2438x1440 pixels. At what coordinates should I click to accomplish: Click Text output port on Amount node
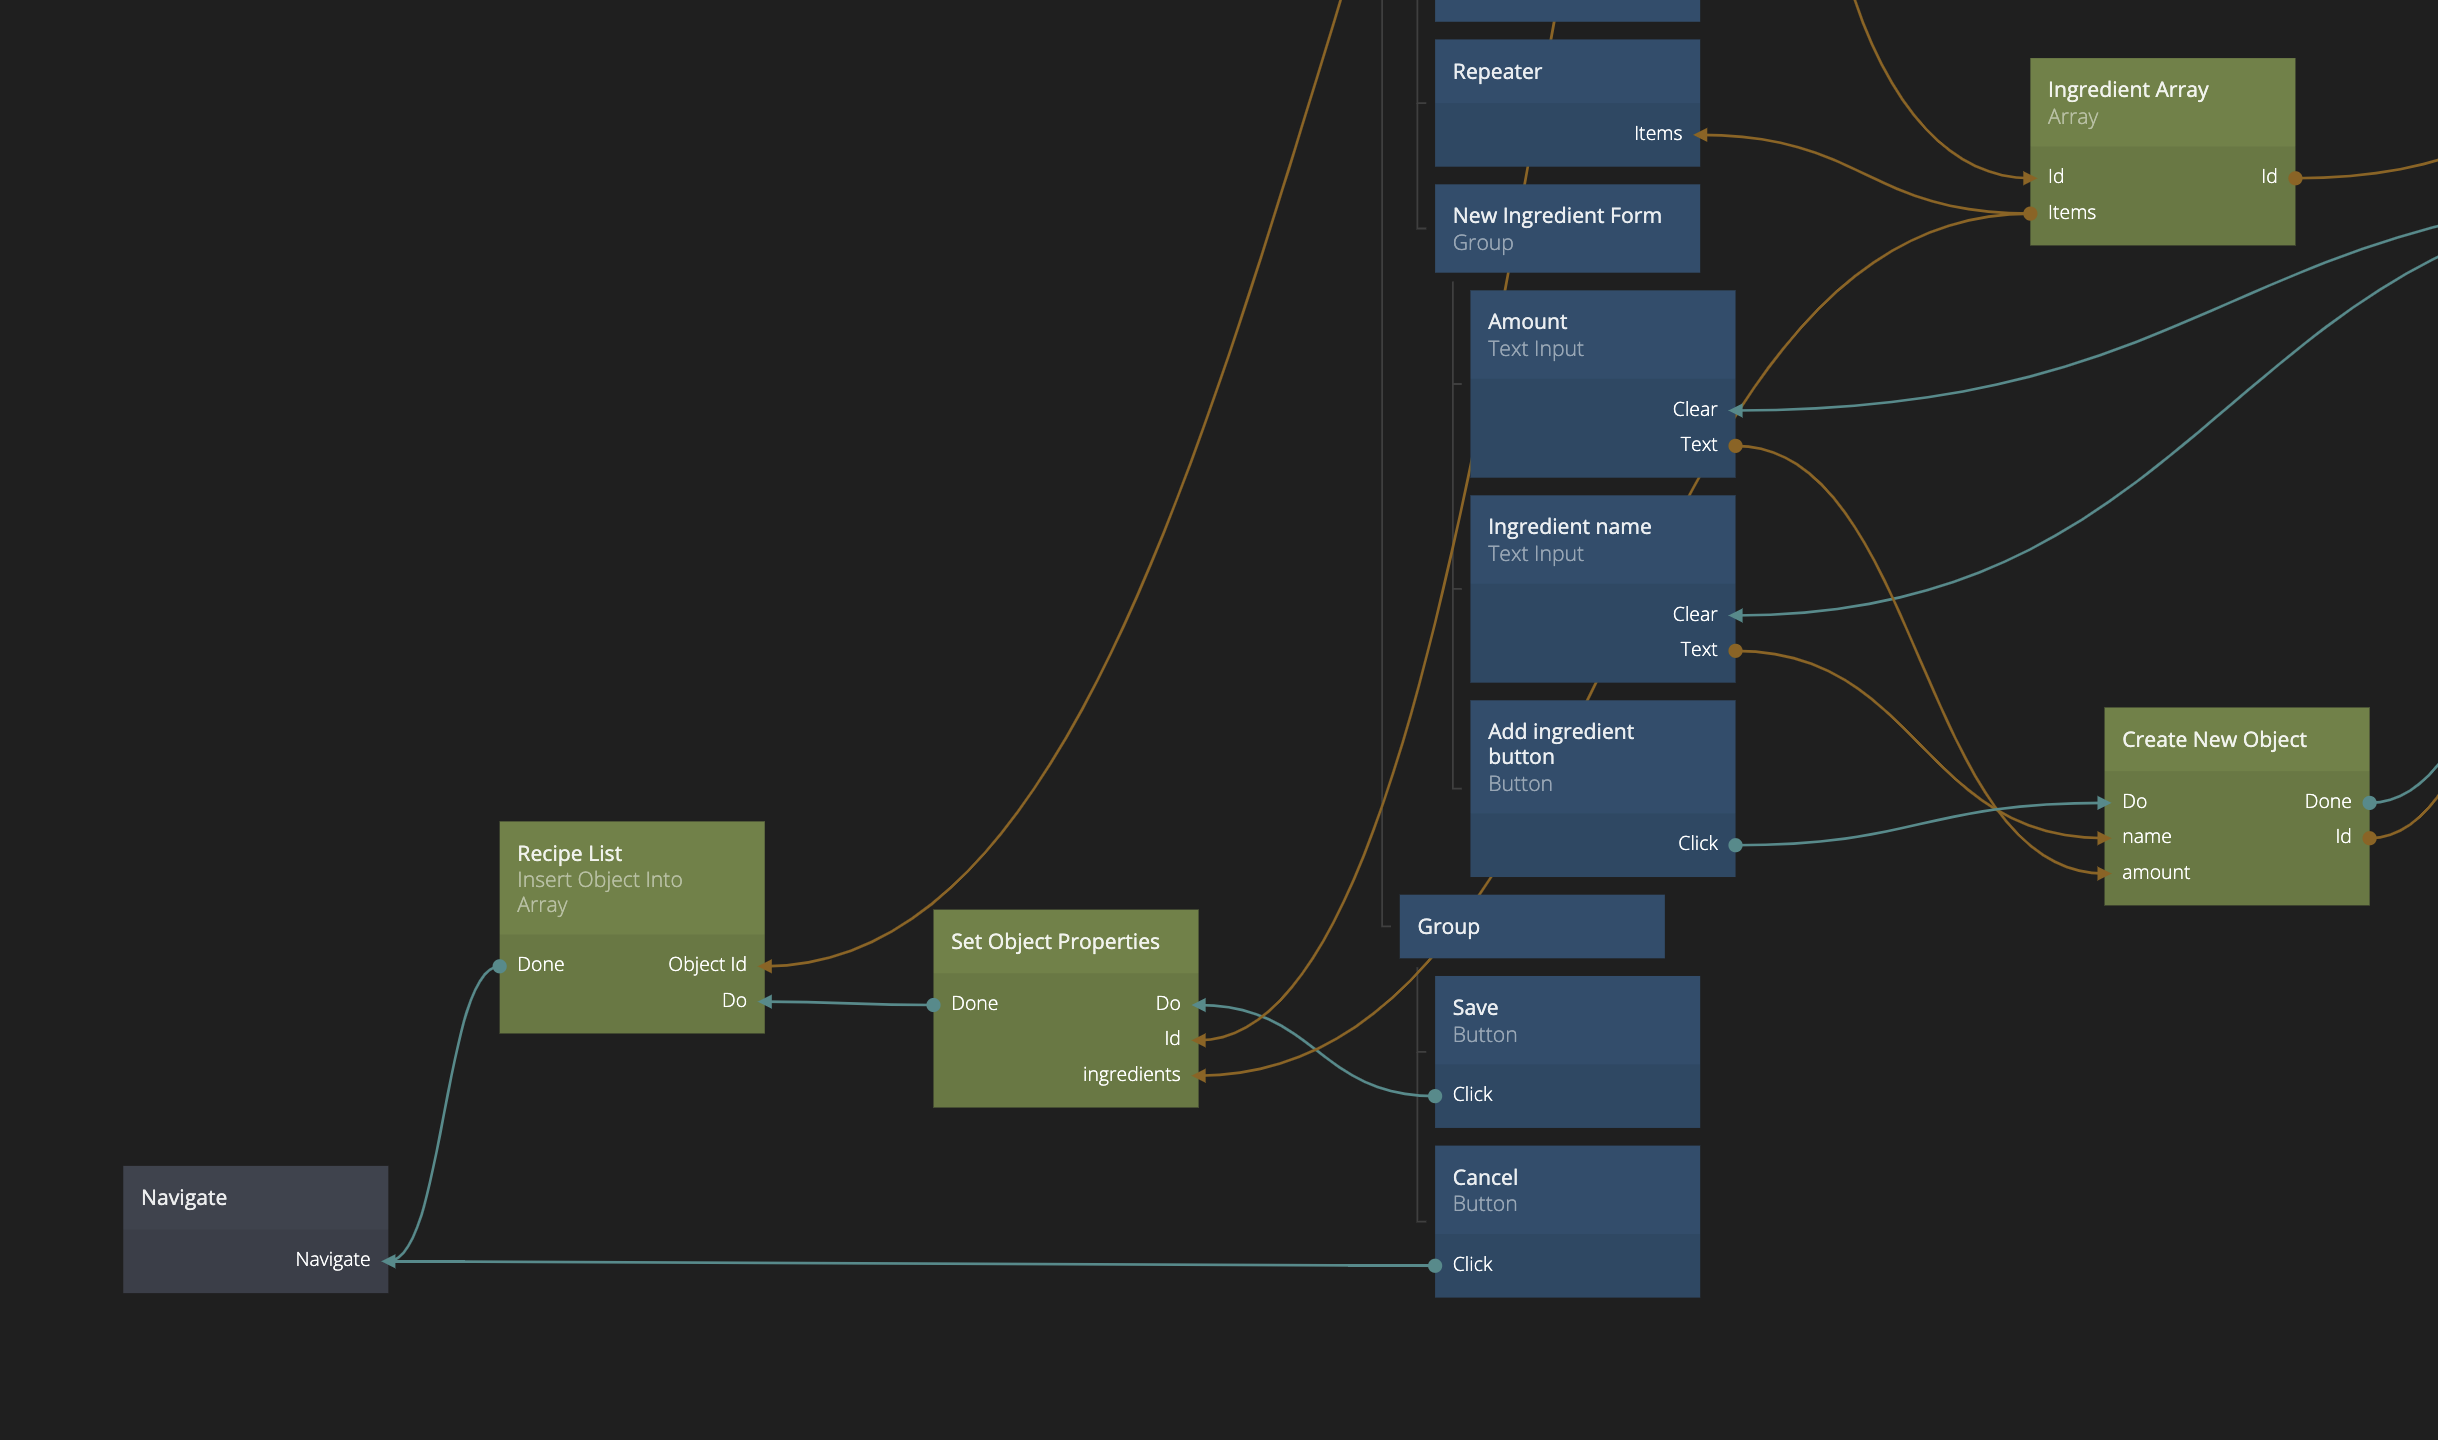(x=1735, y=445)
